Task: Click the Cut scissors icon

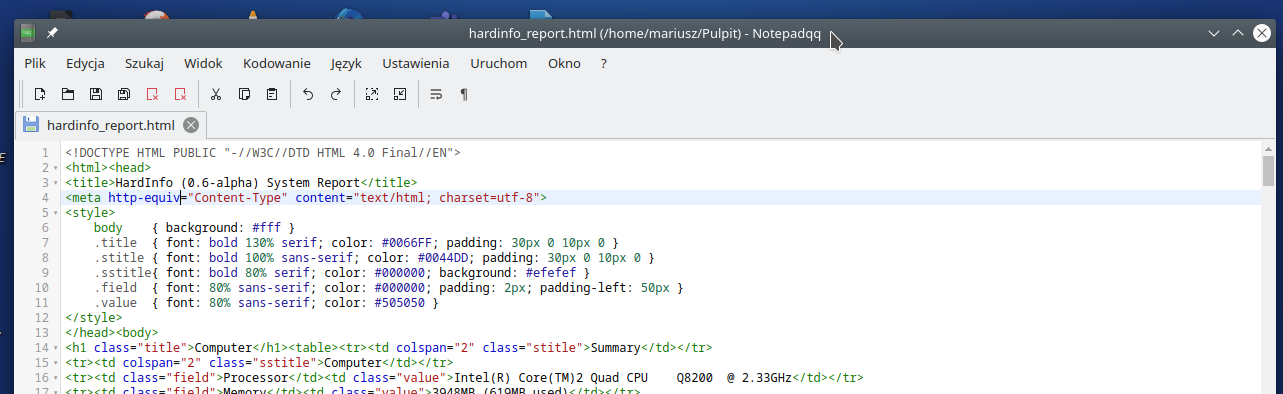Action: [215, 94]
